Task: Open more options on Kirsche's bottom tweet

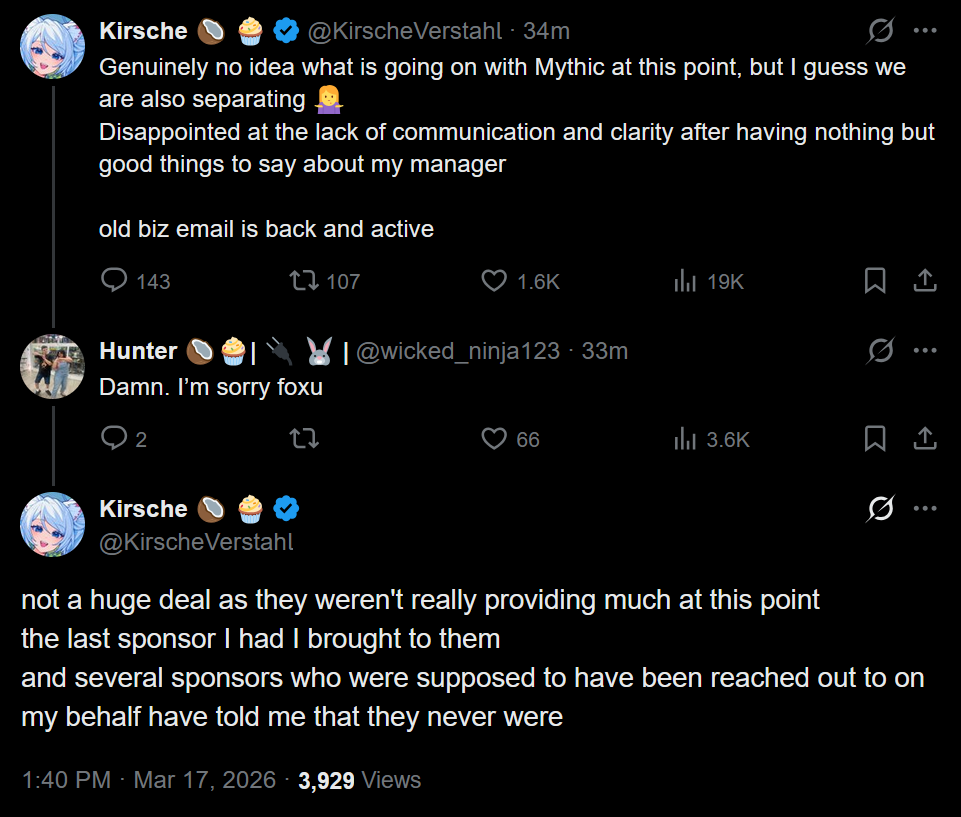Action: click(925, 509)
